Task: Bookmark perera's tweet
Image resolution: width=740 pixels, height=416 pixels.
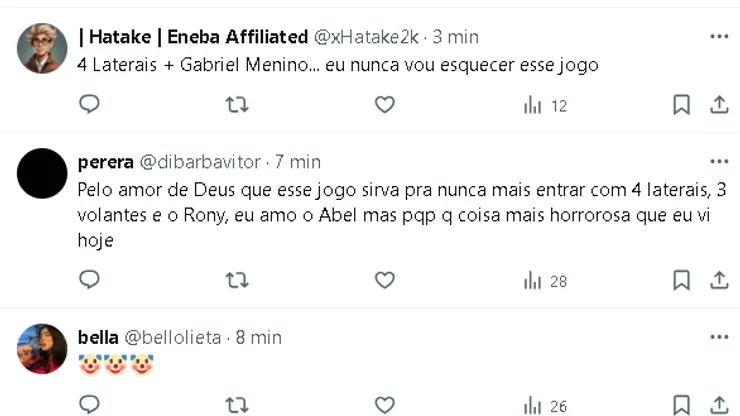Action: click(x=681, y=281)
